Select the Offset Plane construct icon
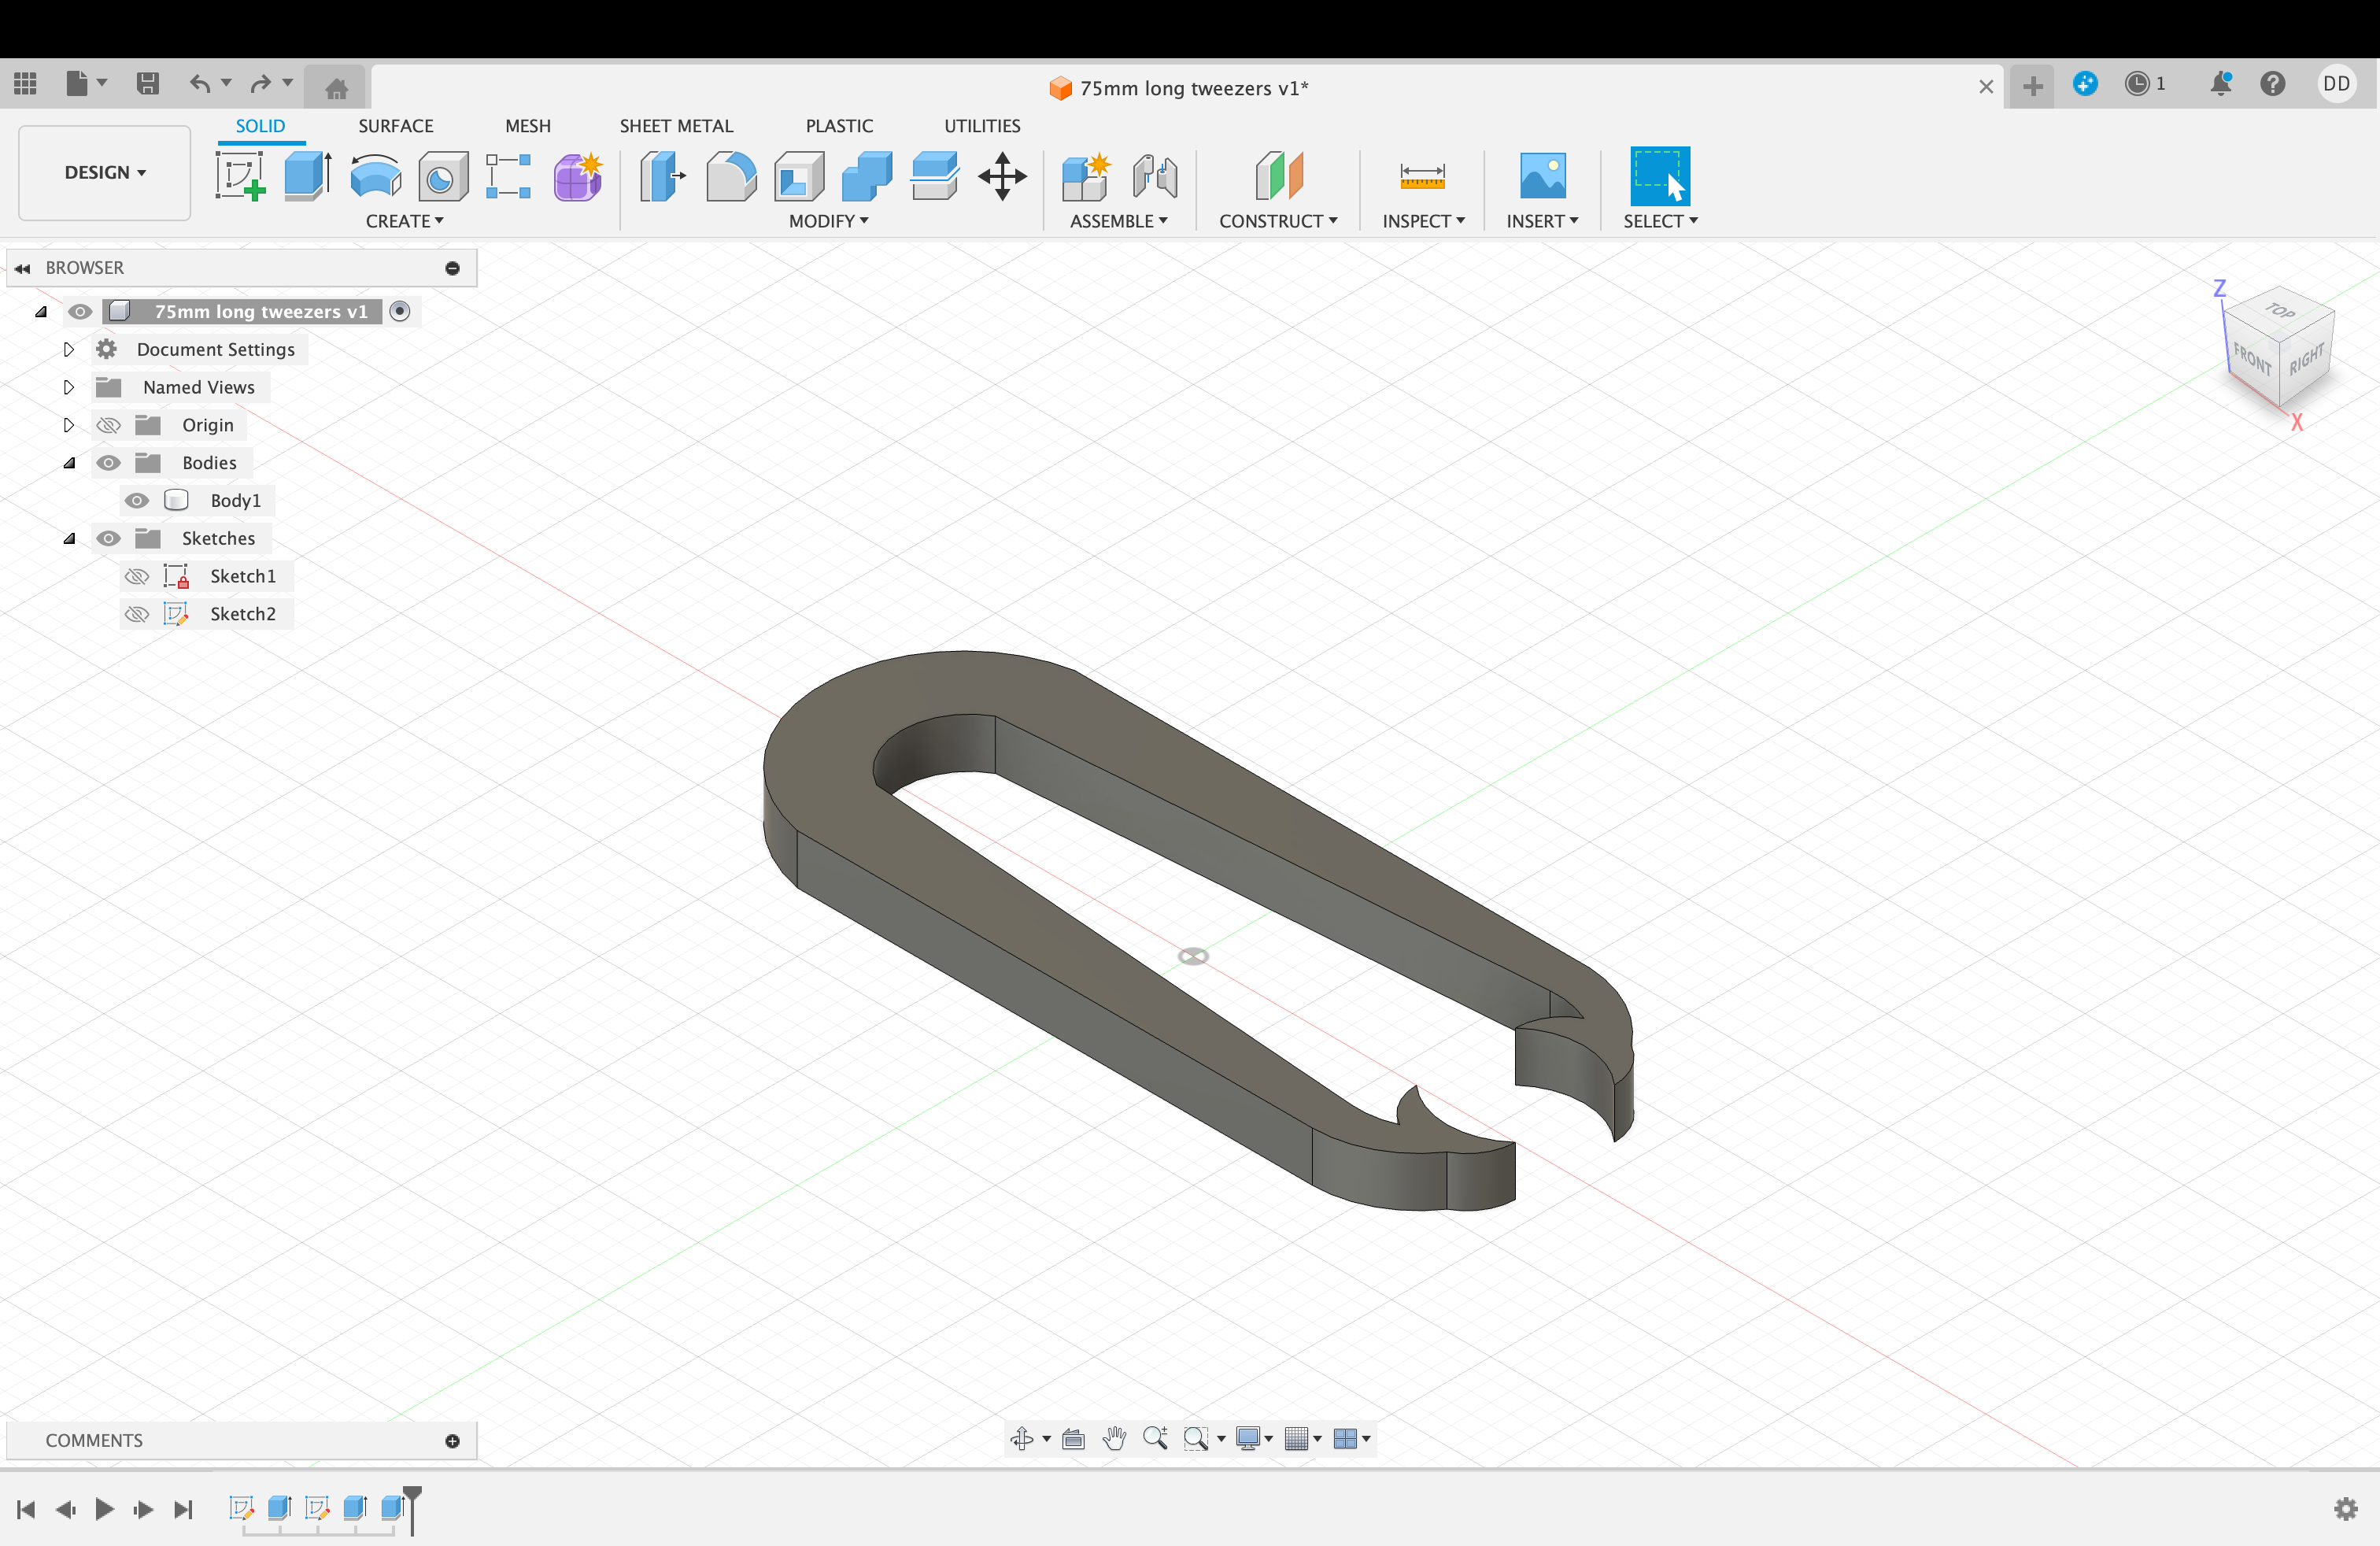Viewport: 2380px width, 1546px height. [x=1278, y=176]
